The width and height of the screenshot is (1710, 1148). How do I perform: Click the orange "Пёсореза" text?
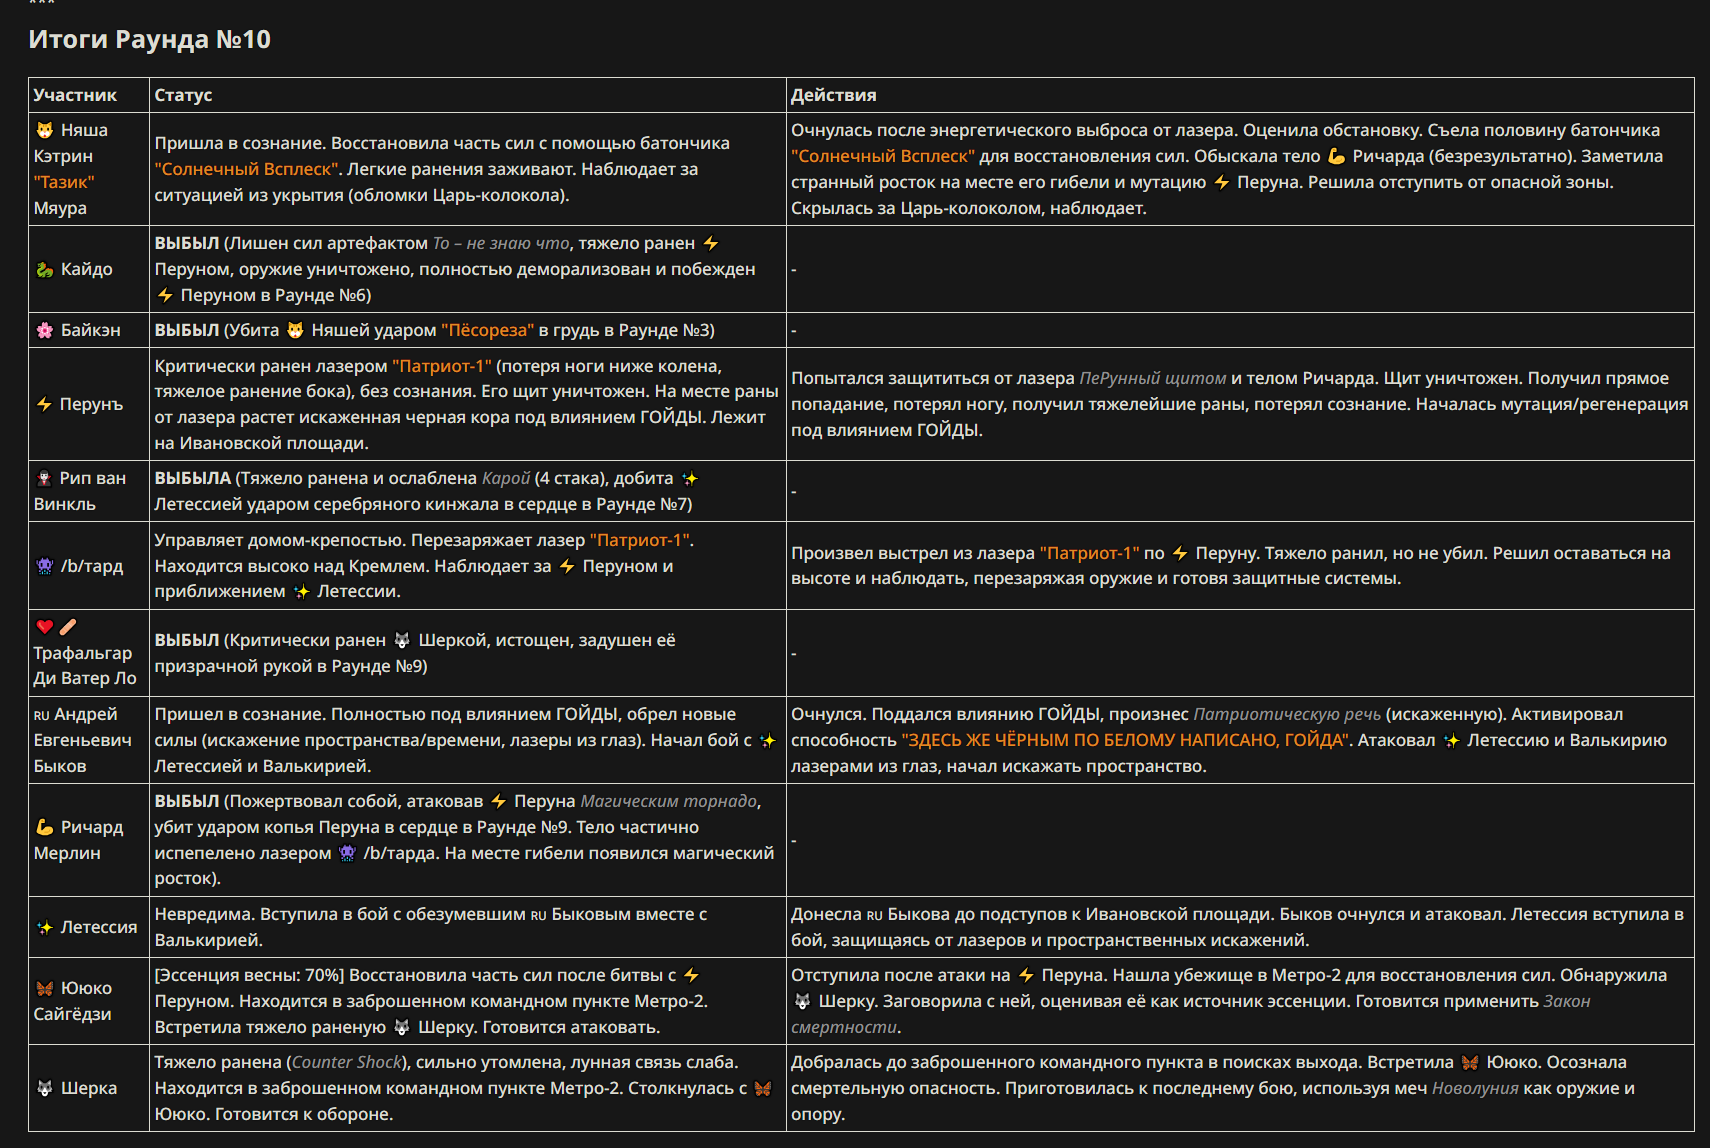(487, 330)
